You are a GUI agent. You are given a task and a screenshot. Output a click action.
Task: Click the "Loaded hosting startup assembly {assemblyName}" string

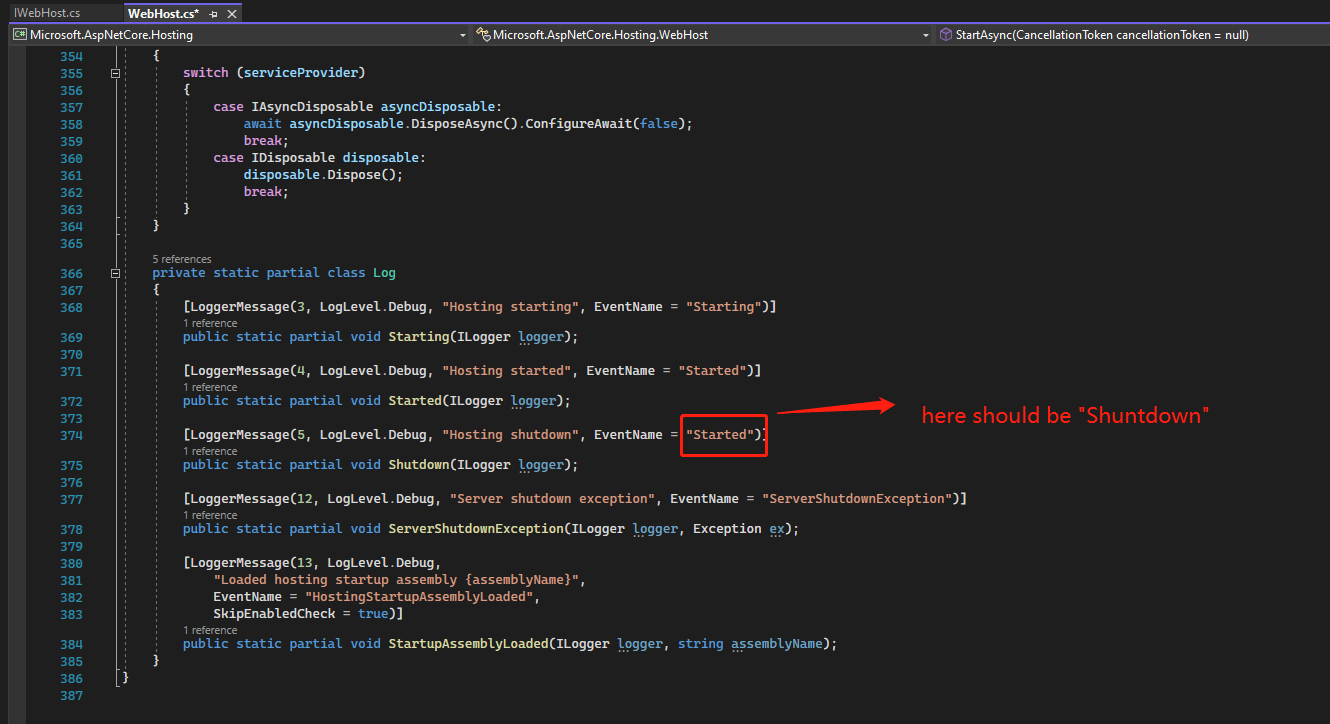[x=396, y=580]
